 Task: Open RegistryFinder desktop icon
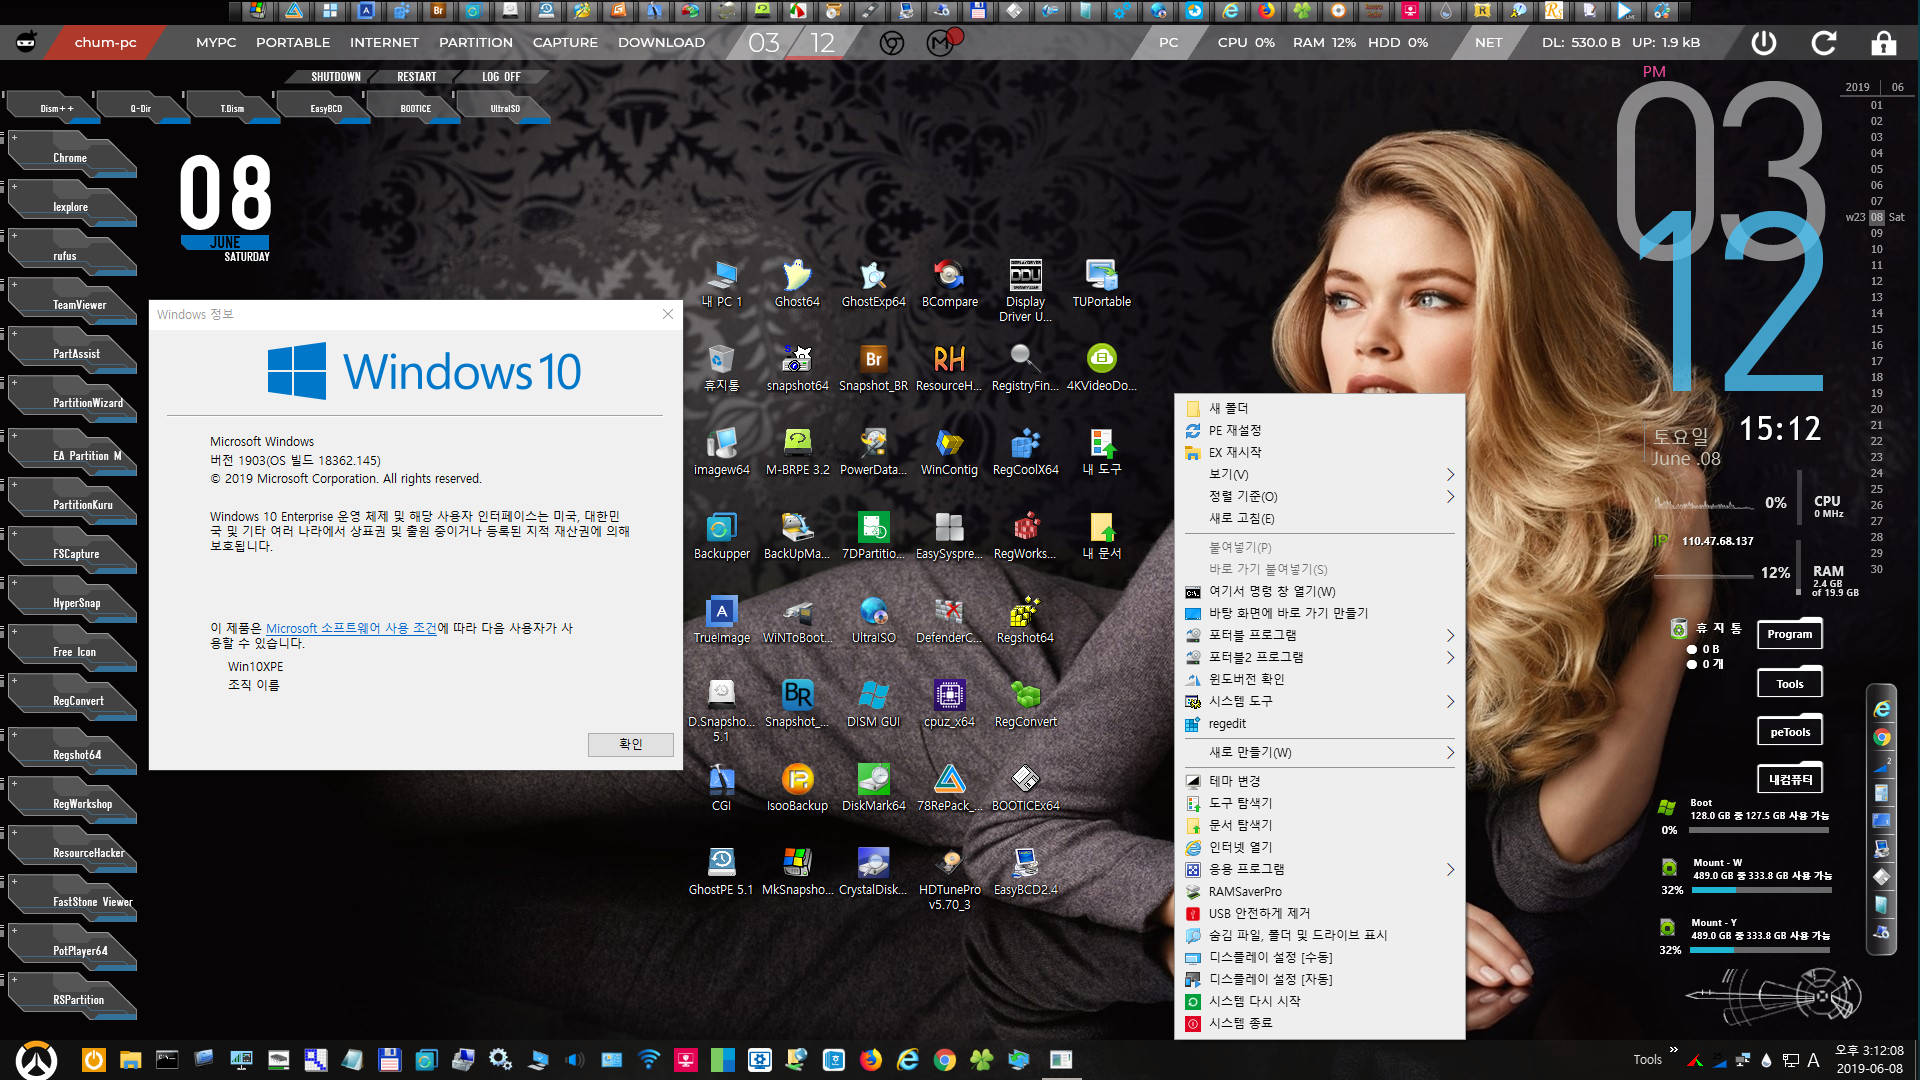tap(1025, 368)
